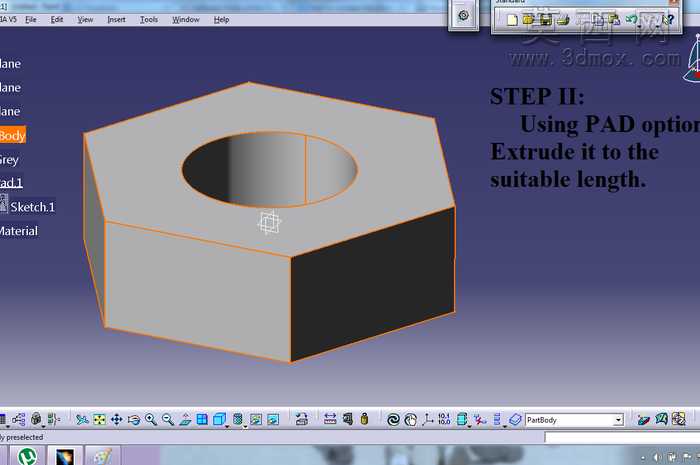Click the Open file icon in Standard toolbar
The image size is (700, 465).
tap(529, 20)
